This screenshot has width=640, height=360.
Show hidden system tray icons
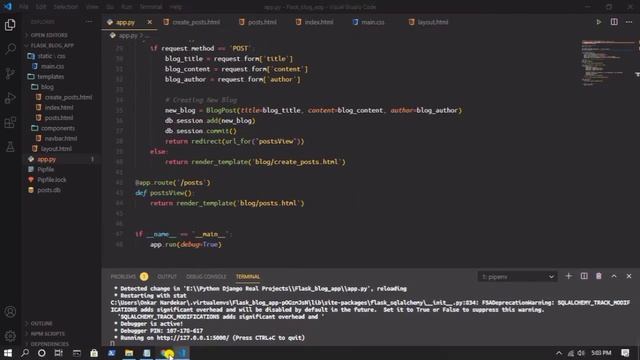tap(559, 353)
